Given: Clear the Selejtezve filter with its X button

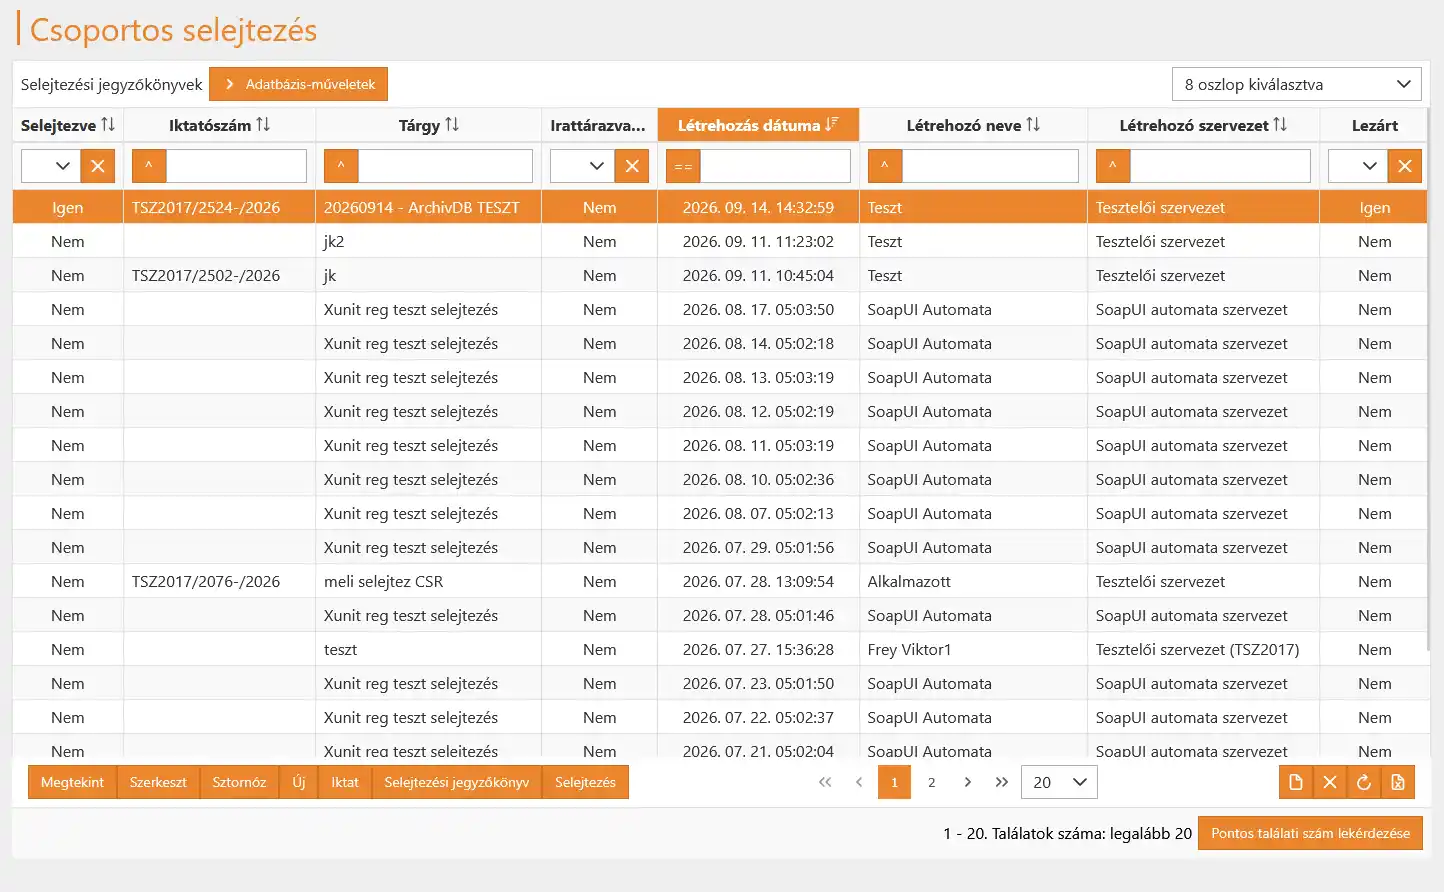Looking at the screenshot, I should click(98, 166).
